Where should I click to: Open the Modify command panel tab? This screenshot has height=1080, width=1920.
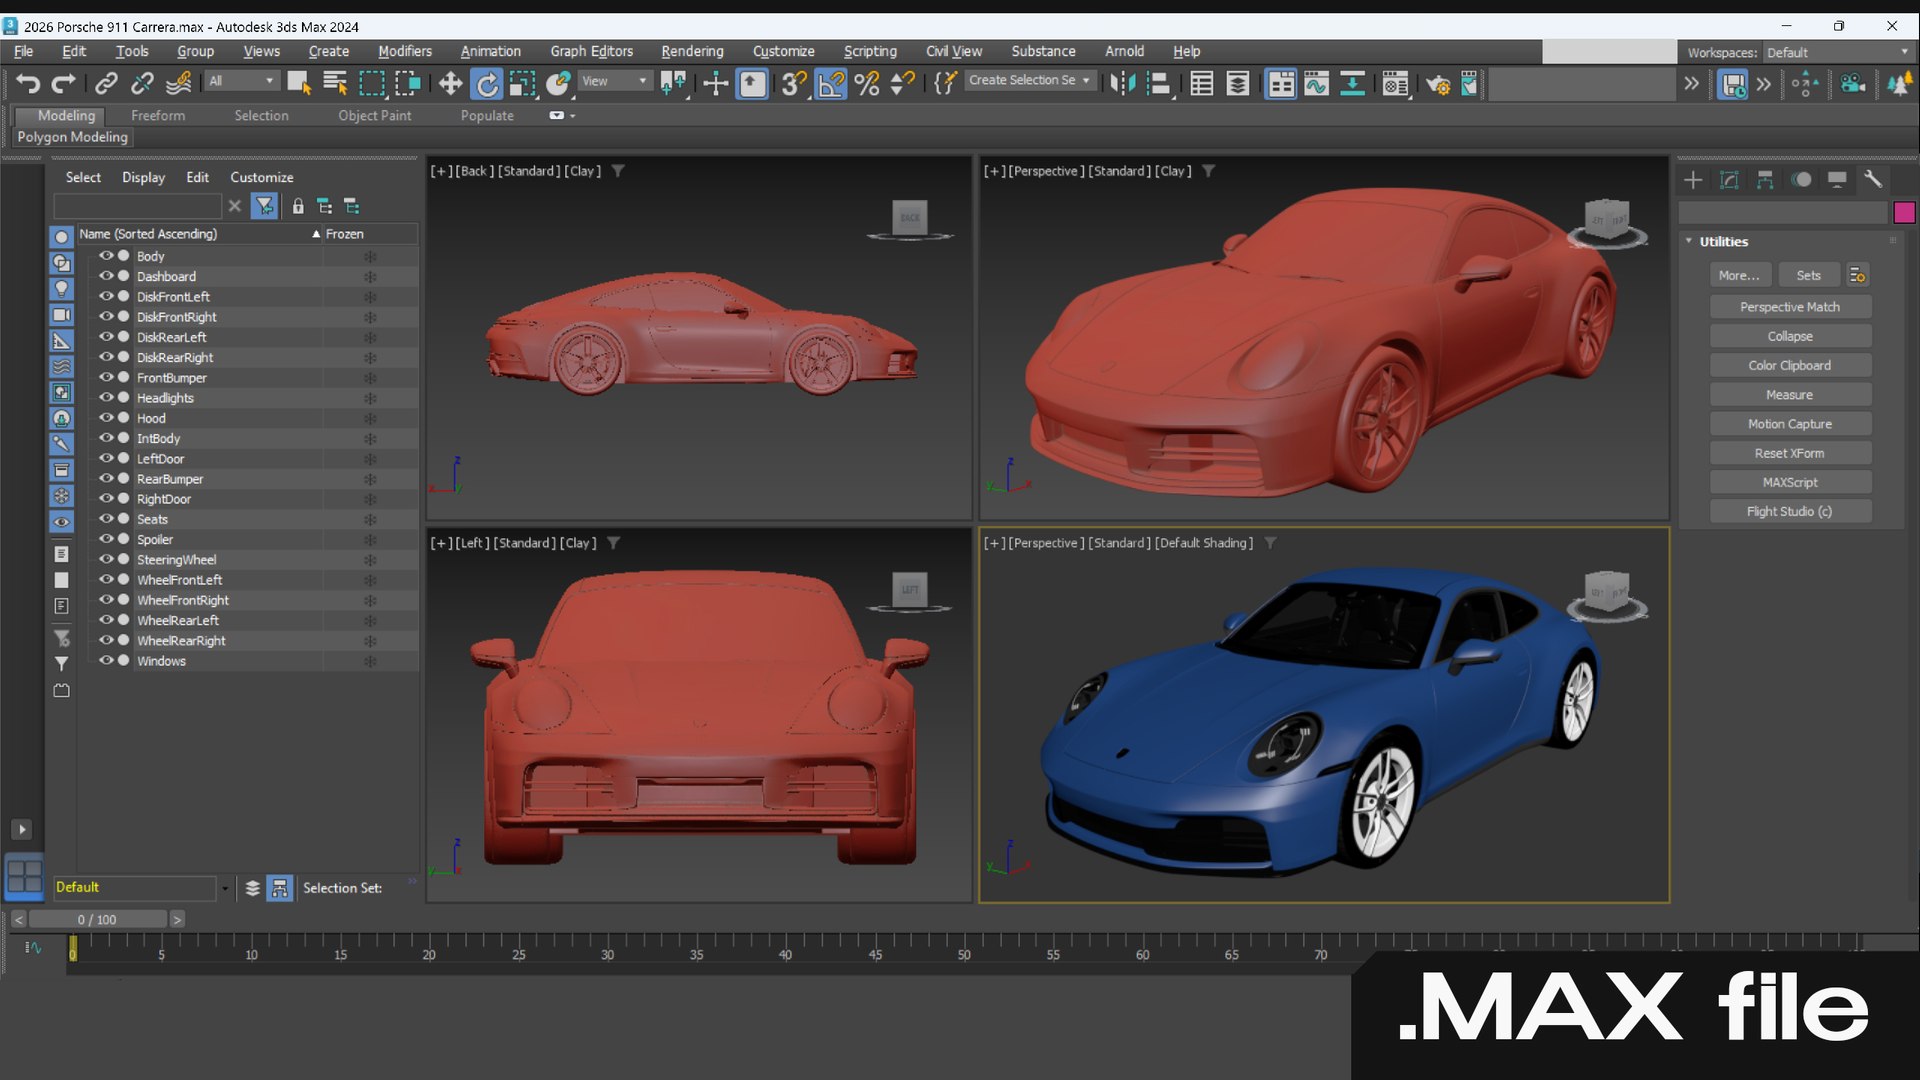(x=1729, y=180)
